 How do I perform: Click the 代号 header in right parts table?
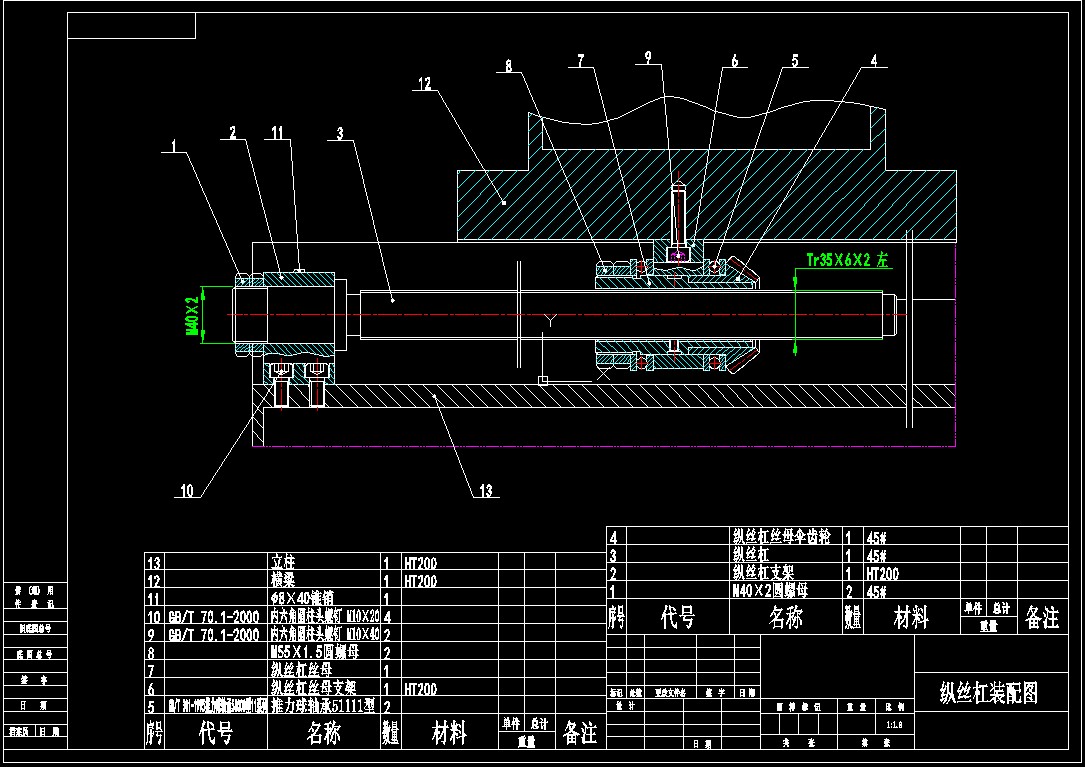(678, 617)
